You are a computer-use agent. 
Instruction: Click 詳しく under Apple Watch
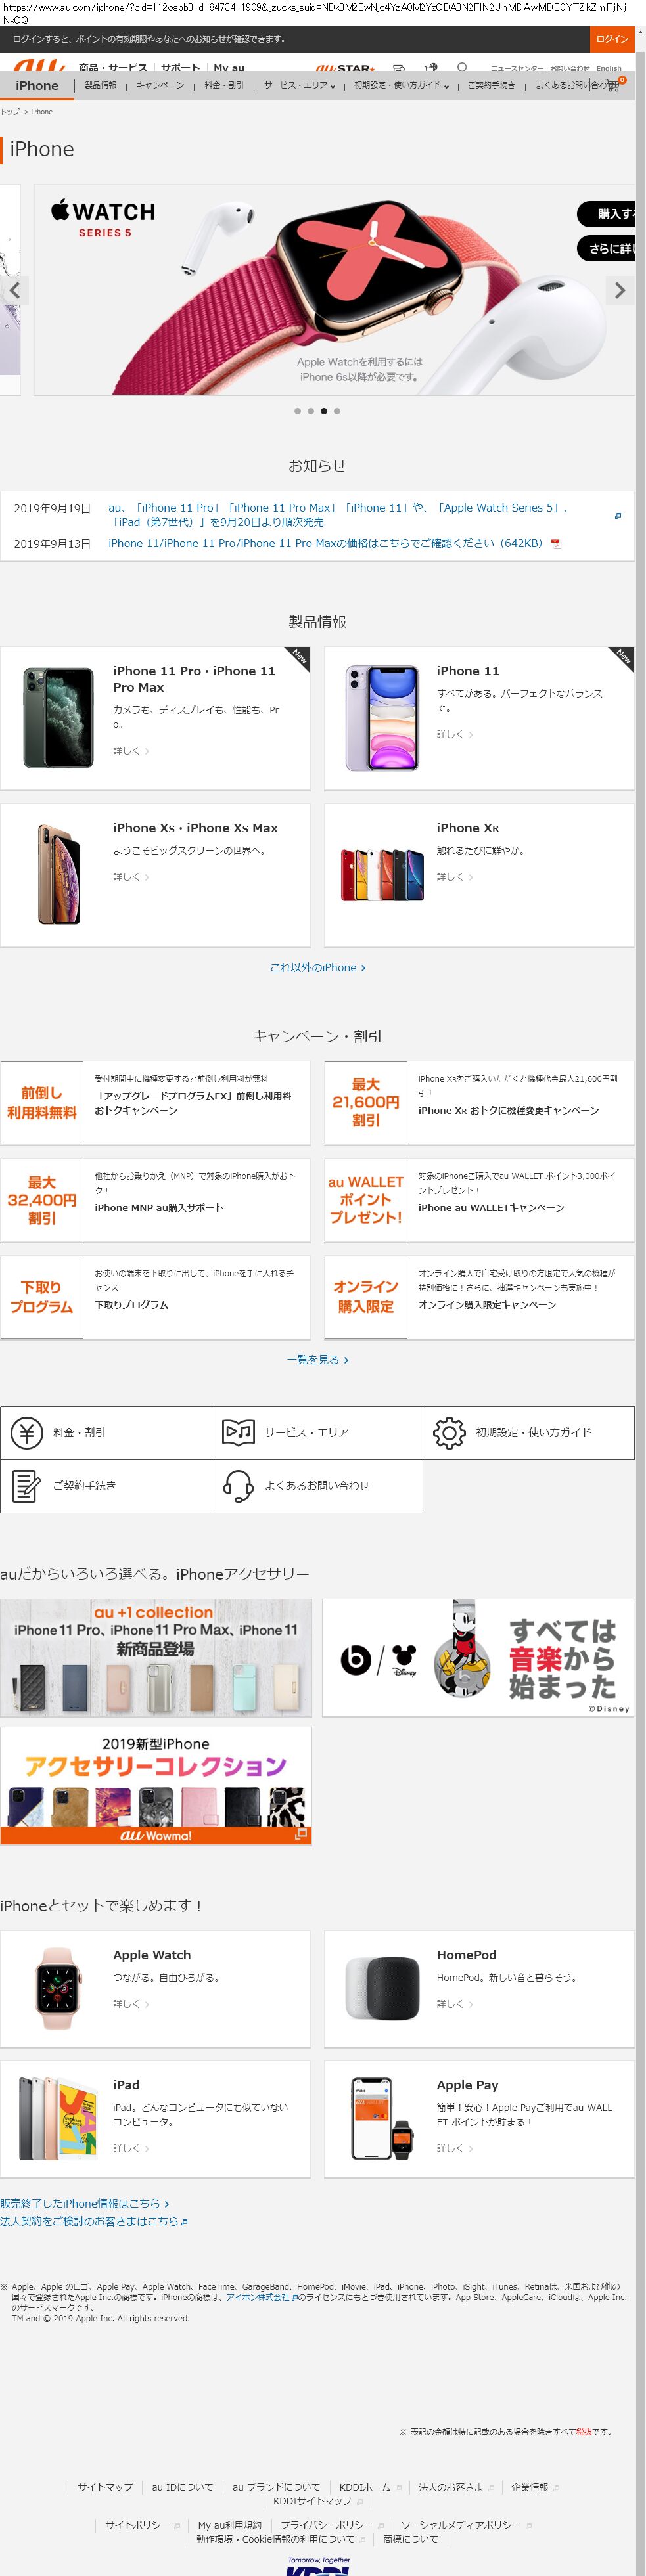130,2004
